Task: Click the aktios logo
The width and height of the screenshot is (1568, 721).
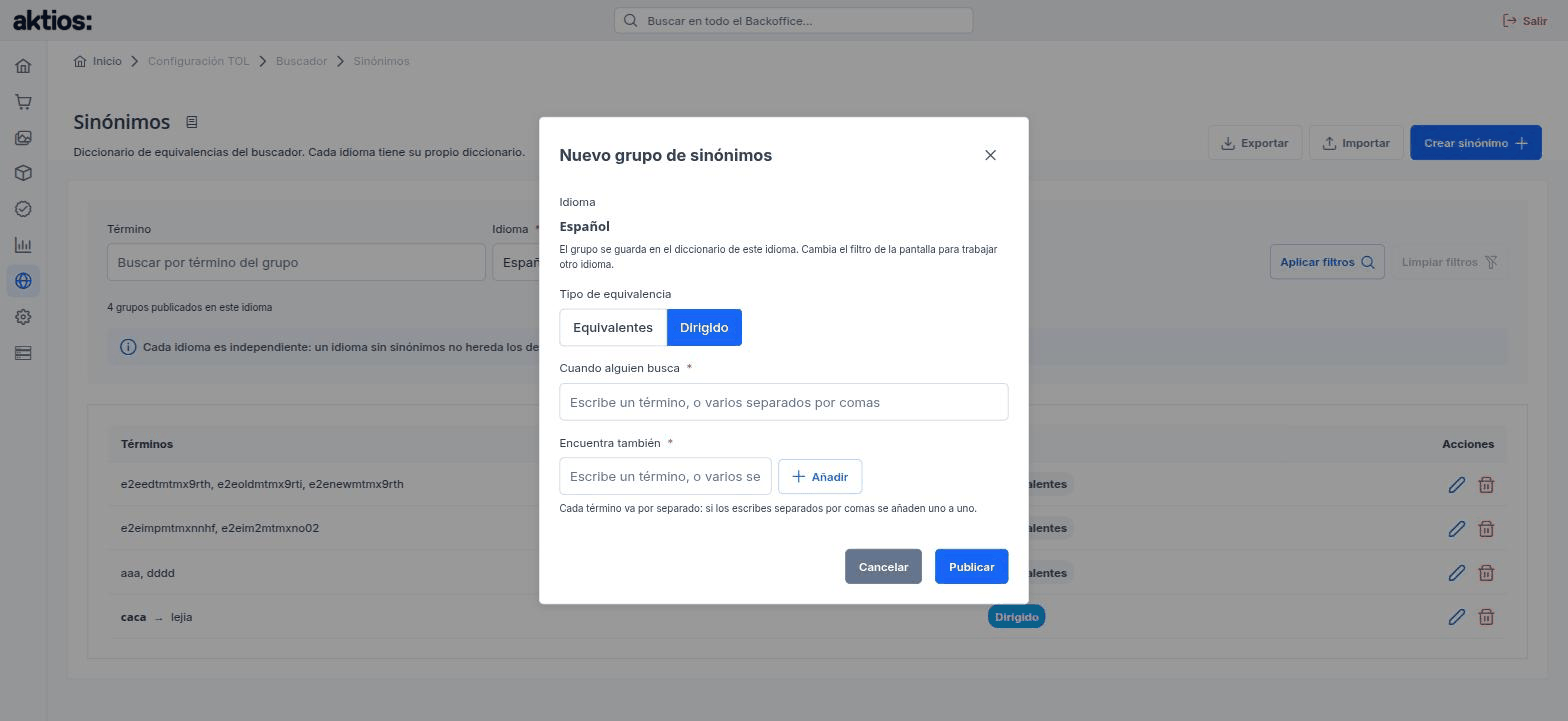Action: coord(52,20)
